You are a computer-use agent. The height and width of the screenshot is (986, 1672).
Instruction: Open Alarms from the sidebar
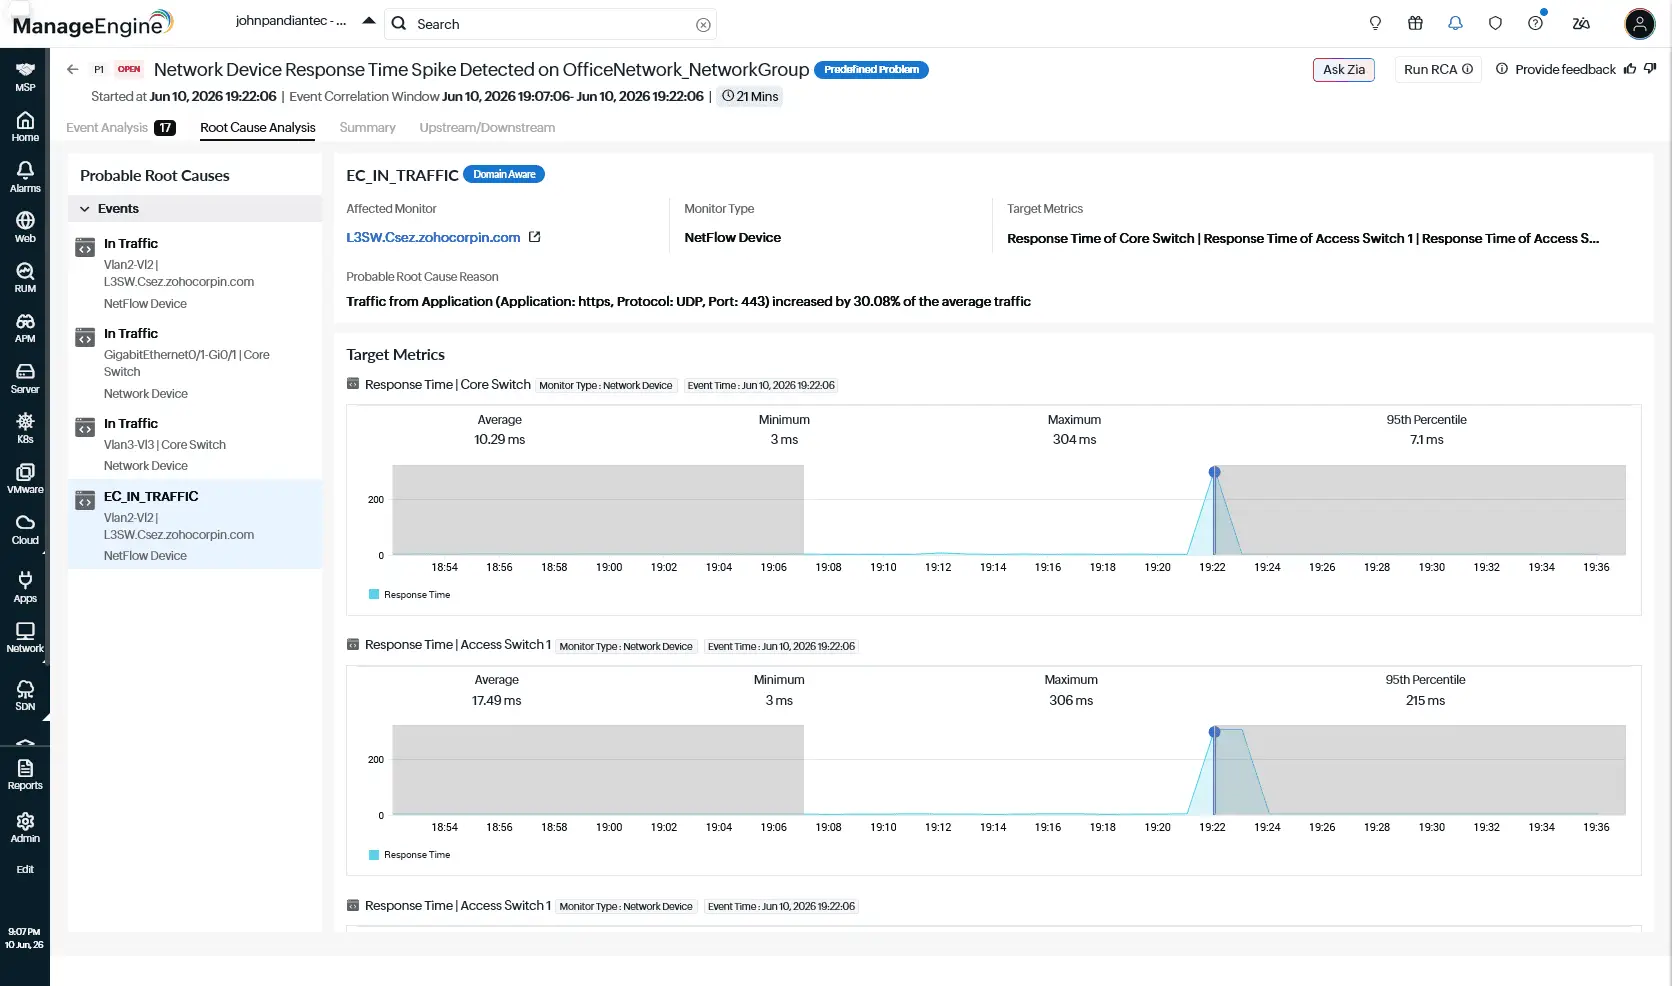tap(25, 177)
